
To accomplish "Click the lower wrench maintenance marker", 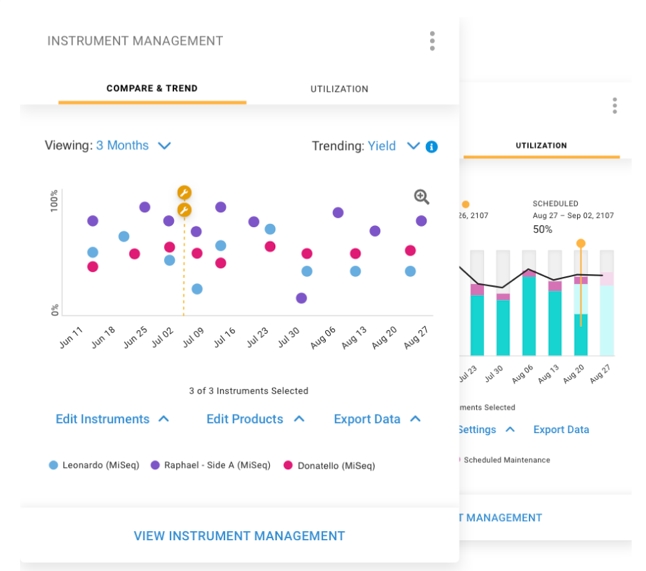I will coord(184,210).
